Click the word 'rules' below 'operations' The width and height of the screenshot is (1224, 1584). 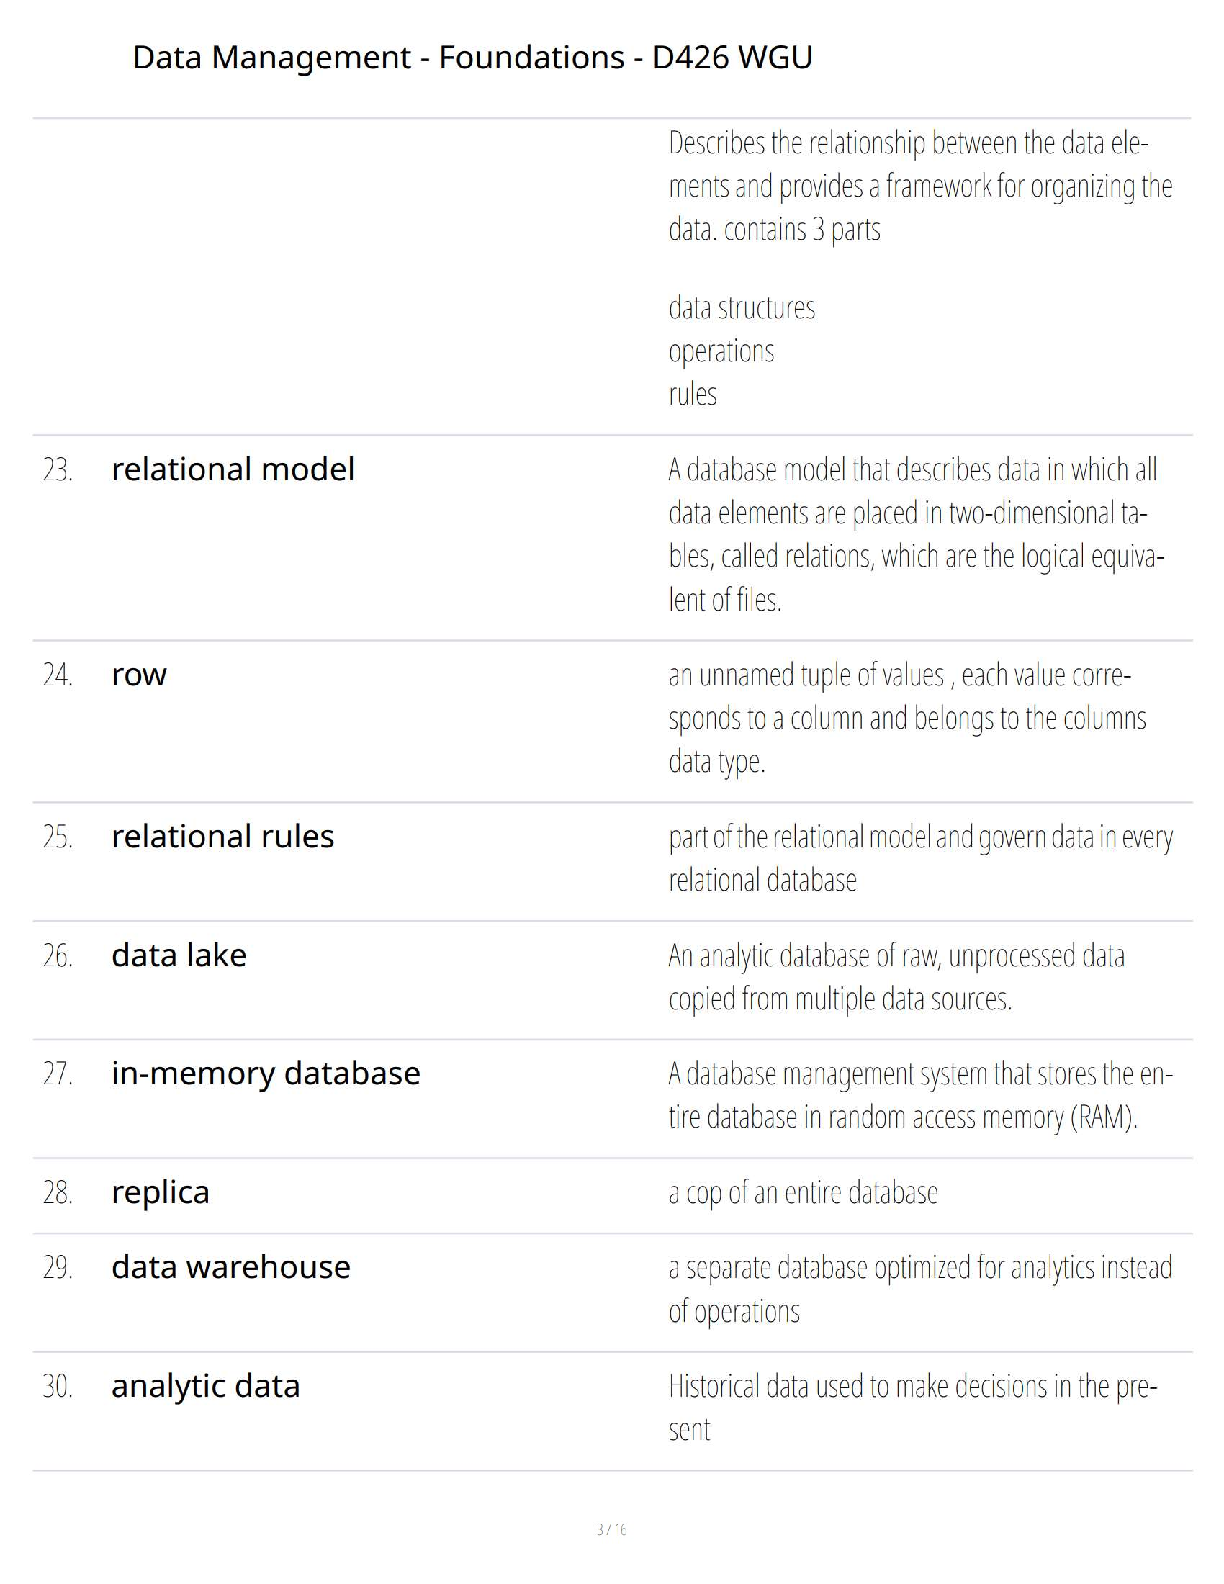point(692,394)
